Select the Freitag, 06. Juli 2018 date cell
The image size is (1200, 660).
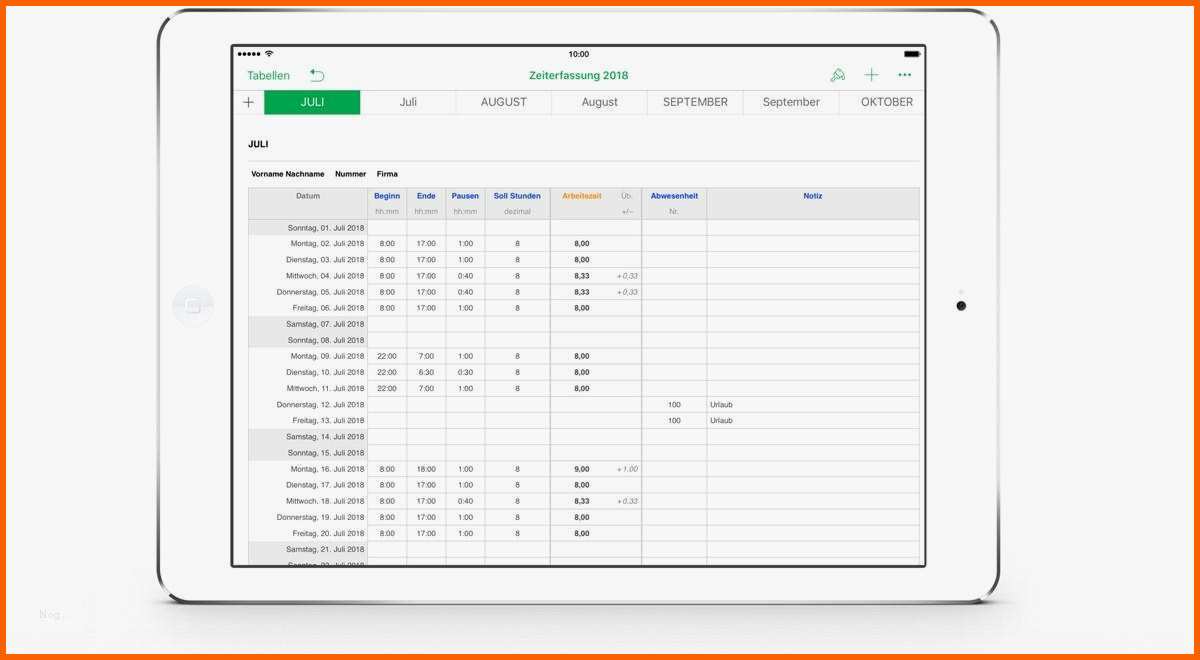(308, 308)
